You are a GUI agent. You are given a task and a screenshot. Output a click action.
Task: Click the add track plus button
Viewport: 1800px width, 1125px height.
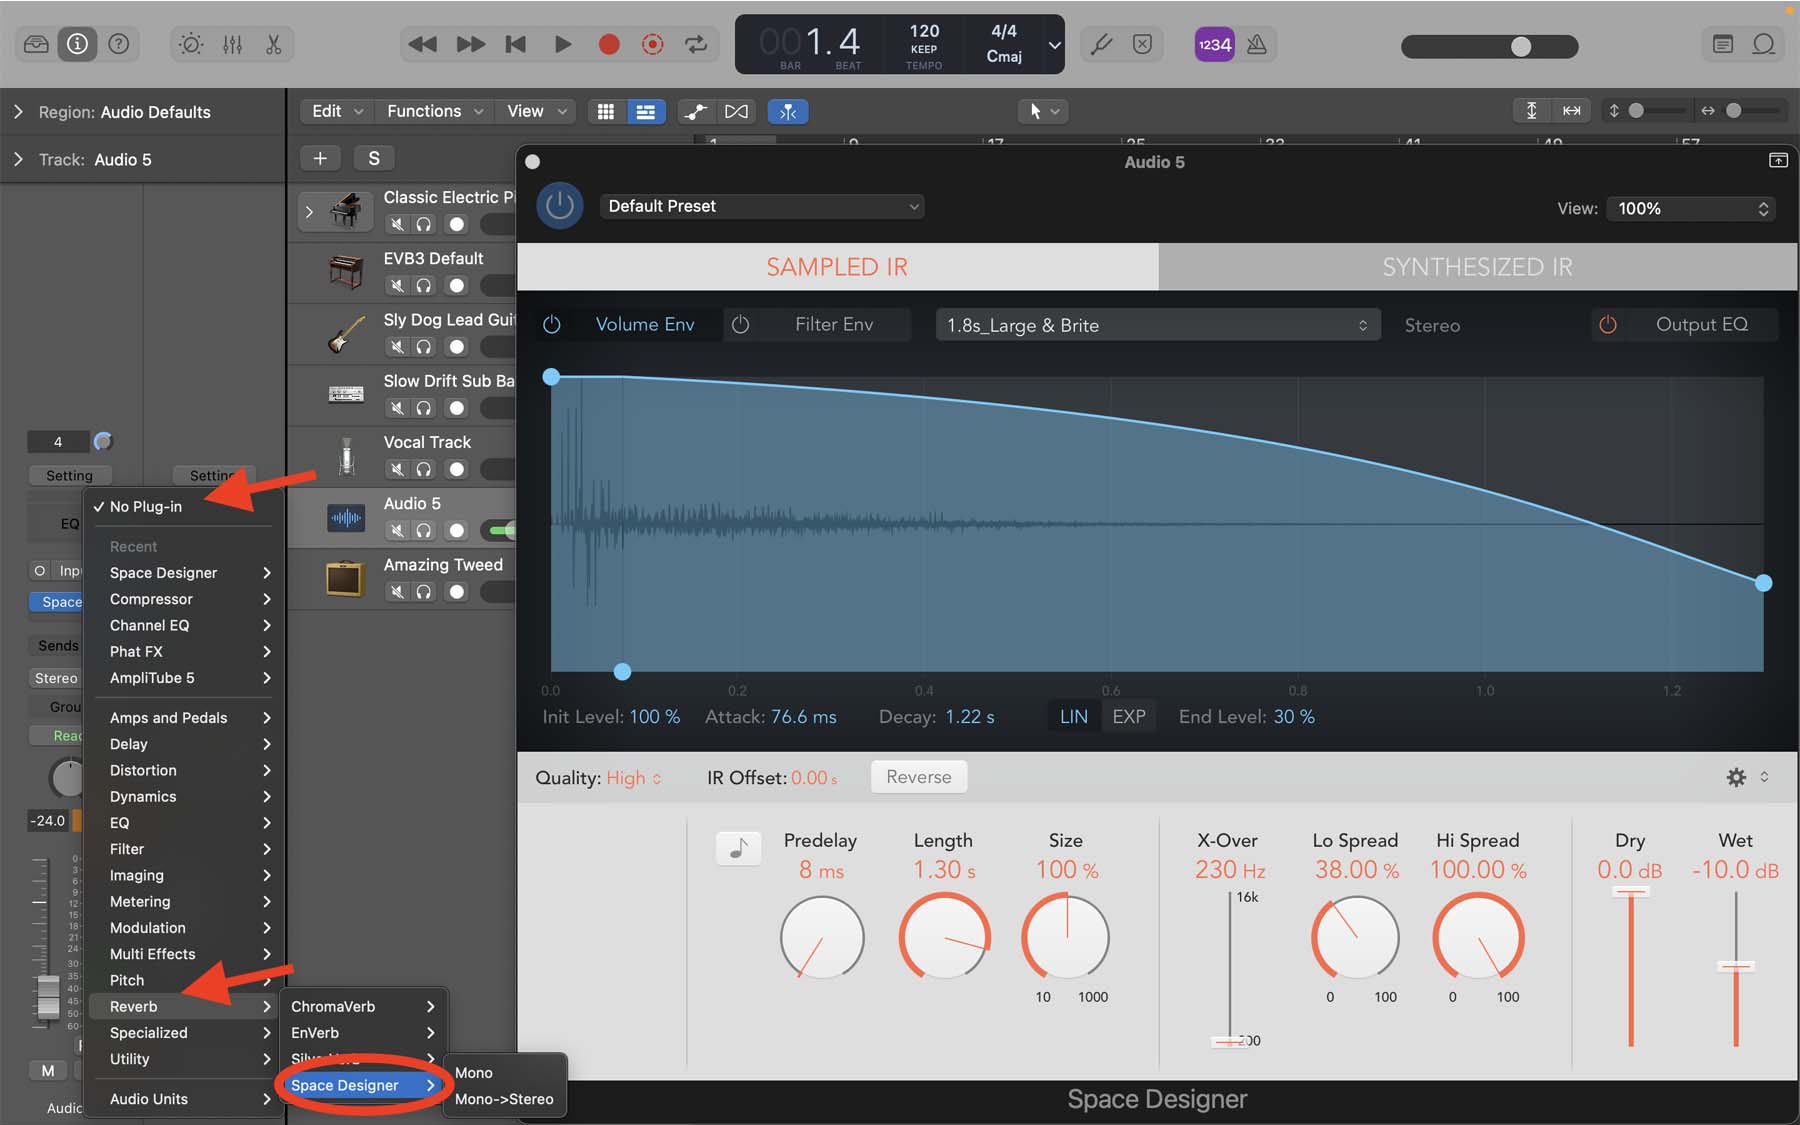pyautogui.click(x=320, y=158)
